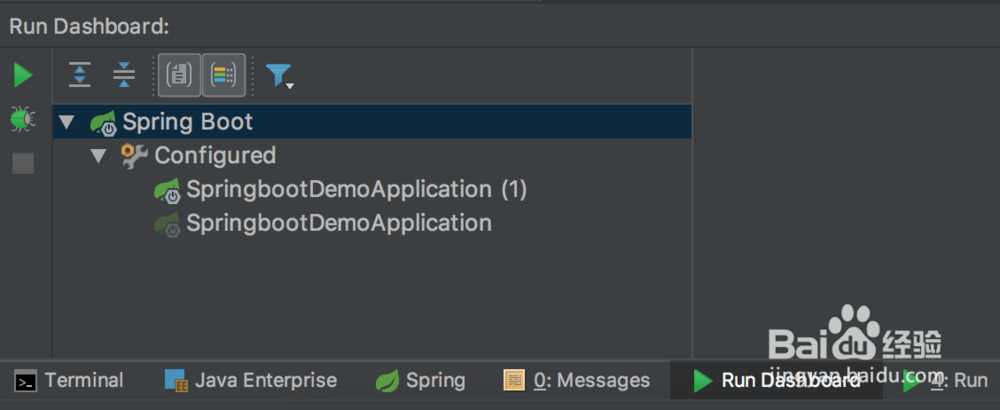Toggle group by run status button
The image size is (1000, 410).
point(224,75)
